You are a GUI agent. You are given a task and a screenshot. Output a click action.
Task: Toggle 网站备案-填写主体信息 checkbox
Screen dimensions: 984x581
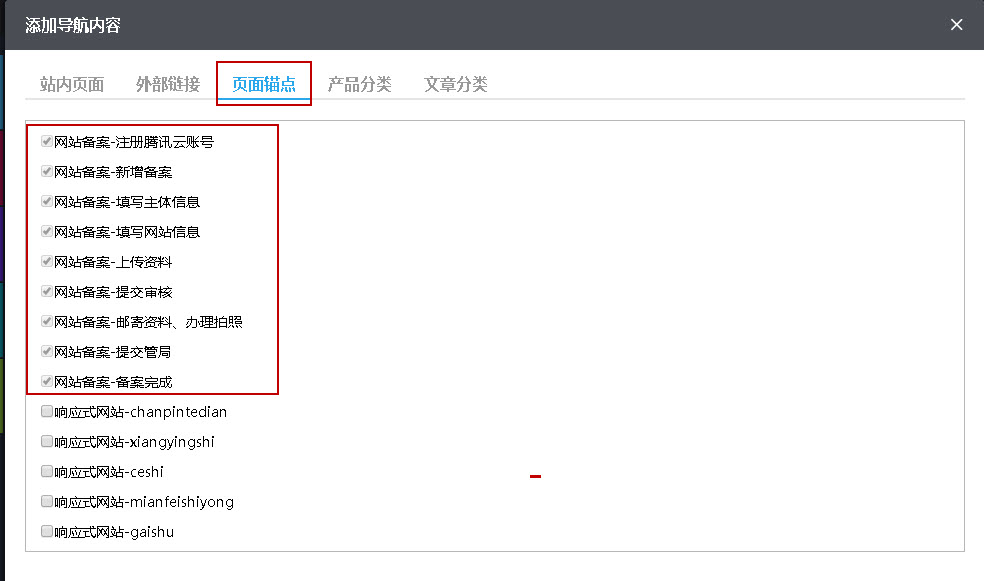coord(47,201)
